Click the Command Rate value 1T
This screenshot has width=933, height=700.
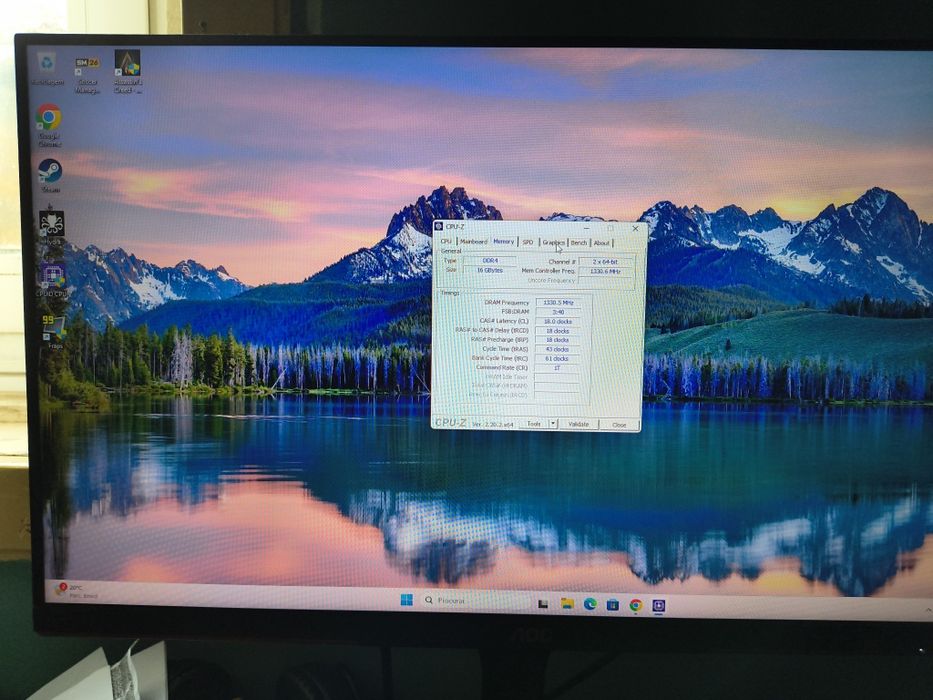click(557, 368)
